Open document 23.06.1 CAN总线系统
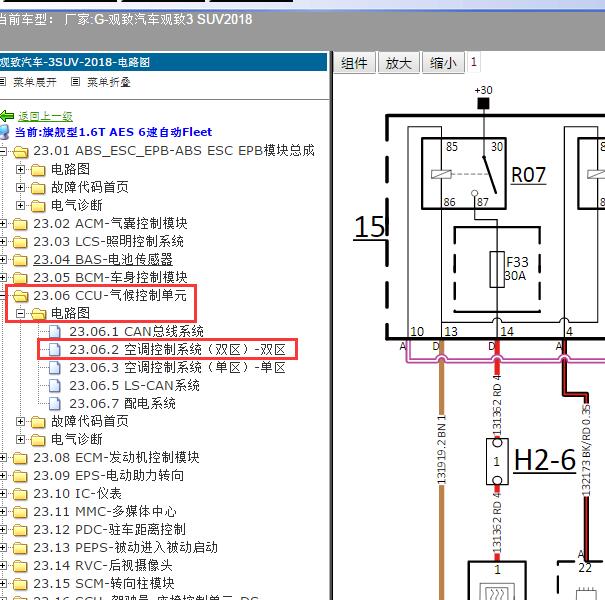 (x=137, y=331)
